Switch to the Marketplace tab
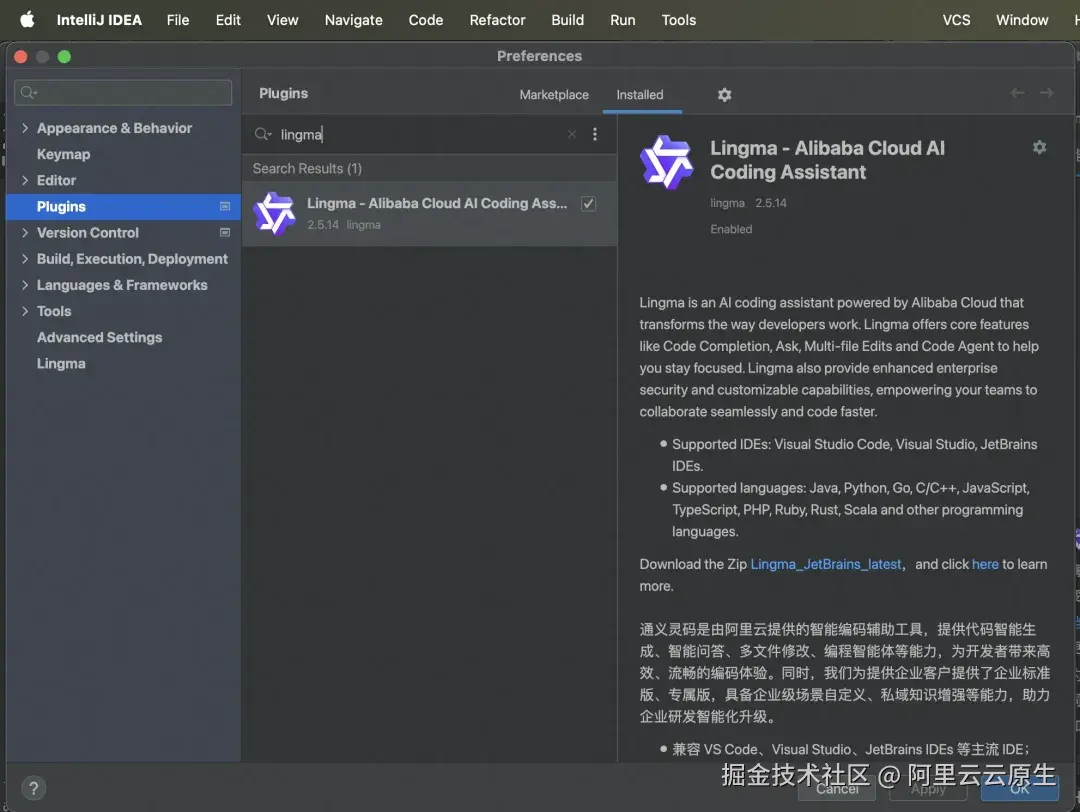 coord(554,95)
